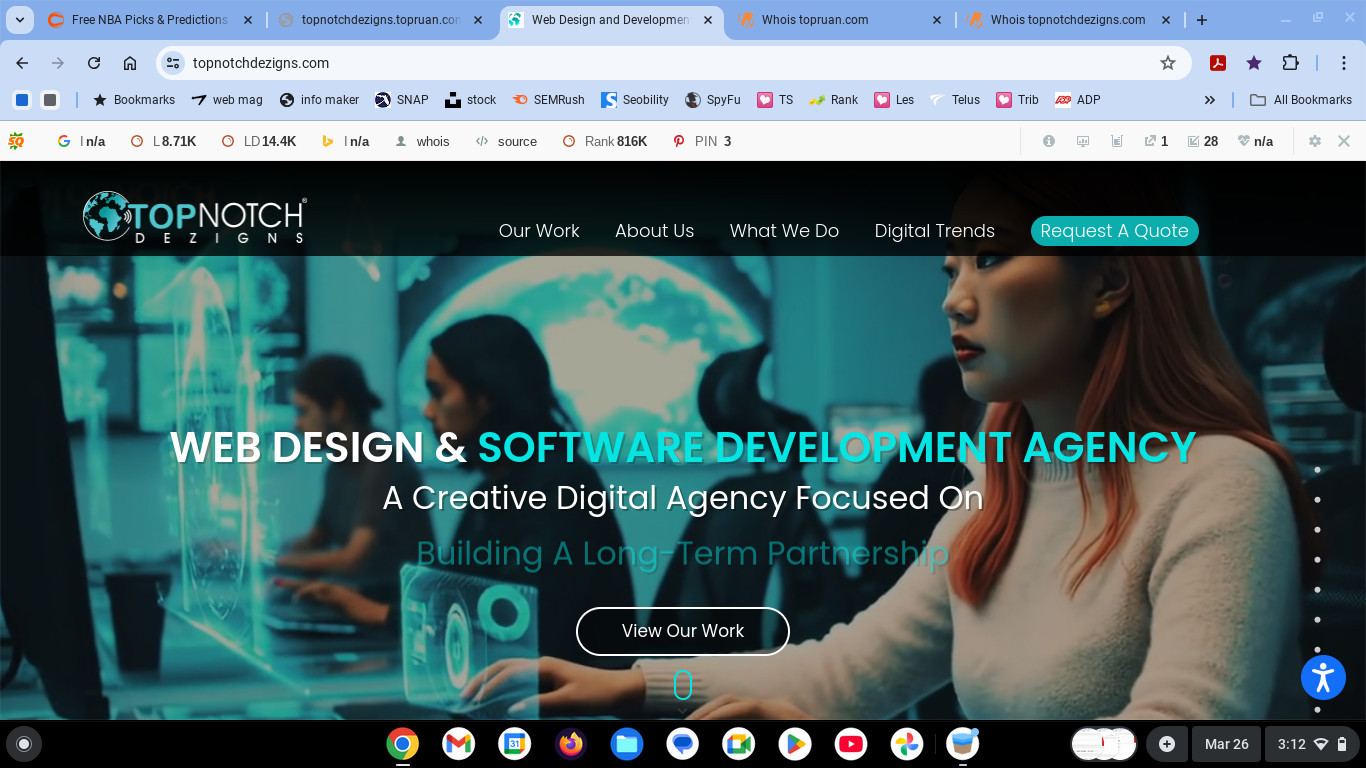The width and height of the screenshot is (1366, 768).
Task: Click the first slide navigation dot
Action: click(x=1317, y=470)
